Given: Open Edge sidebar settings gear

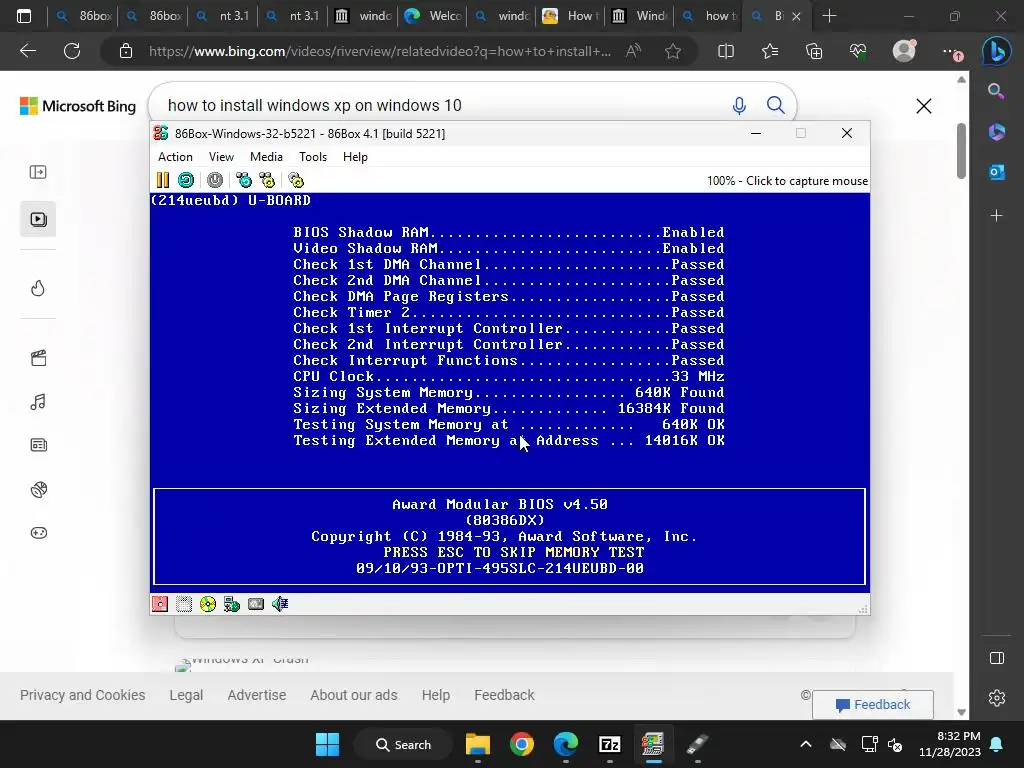Looking at the screenshot, I should (x=997, y=698).
